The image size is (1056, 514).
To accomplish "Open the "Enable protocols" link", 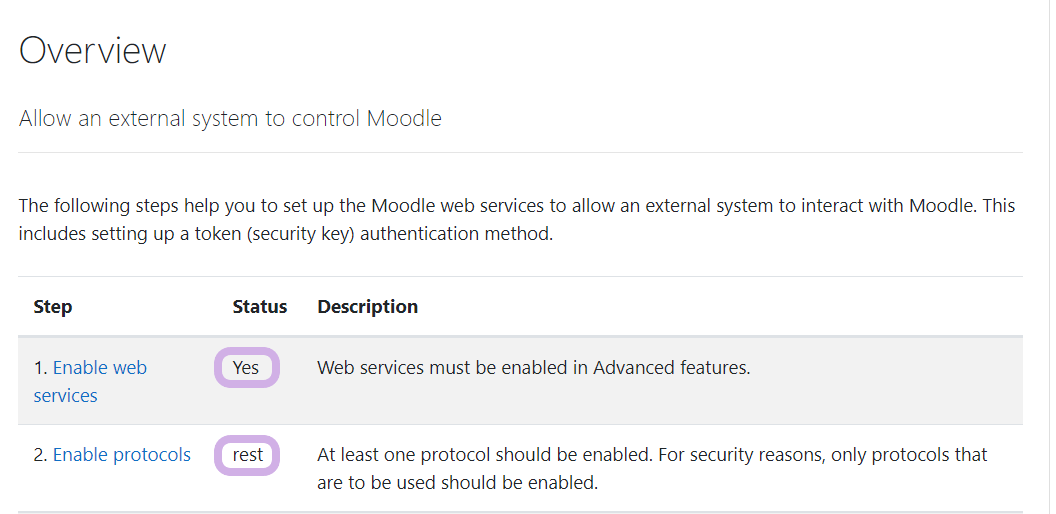I will click(x=121, y=455).
